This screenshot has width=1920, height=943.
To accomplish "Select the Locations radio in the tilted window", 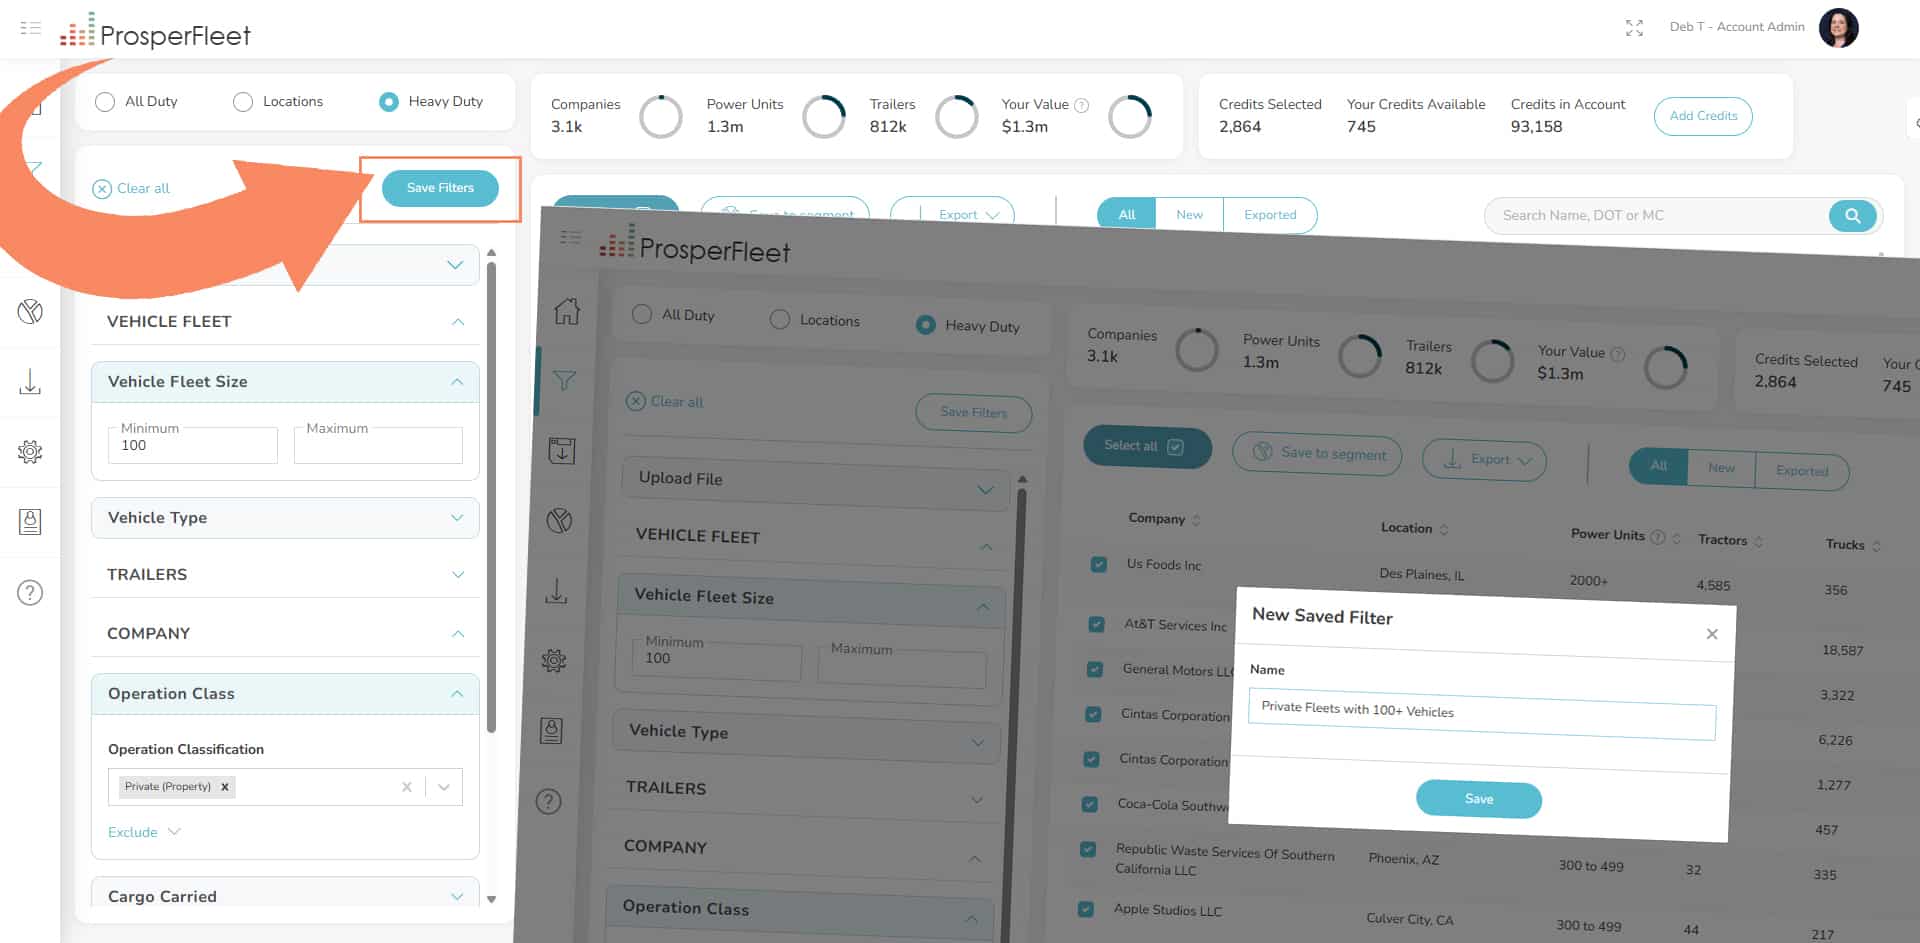I will pos(780,319).
